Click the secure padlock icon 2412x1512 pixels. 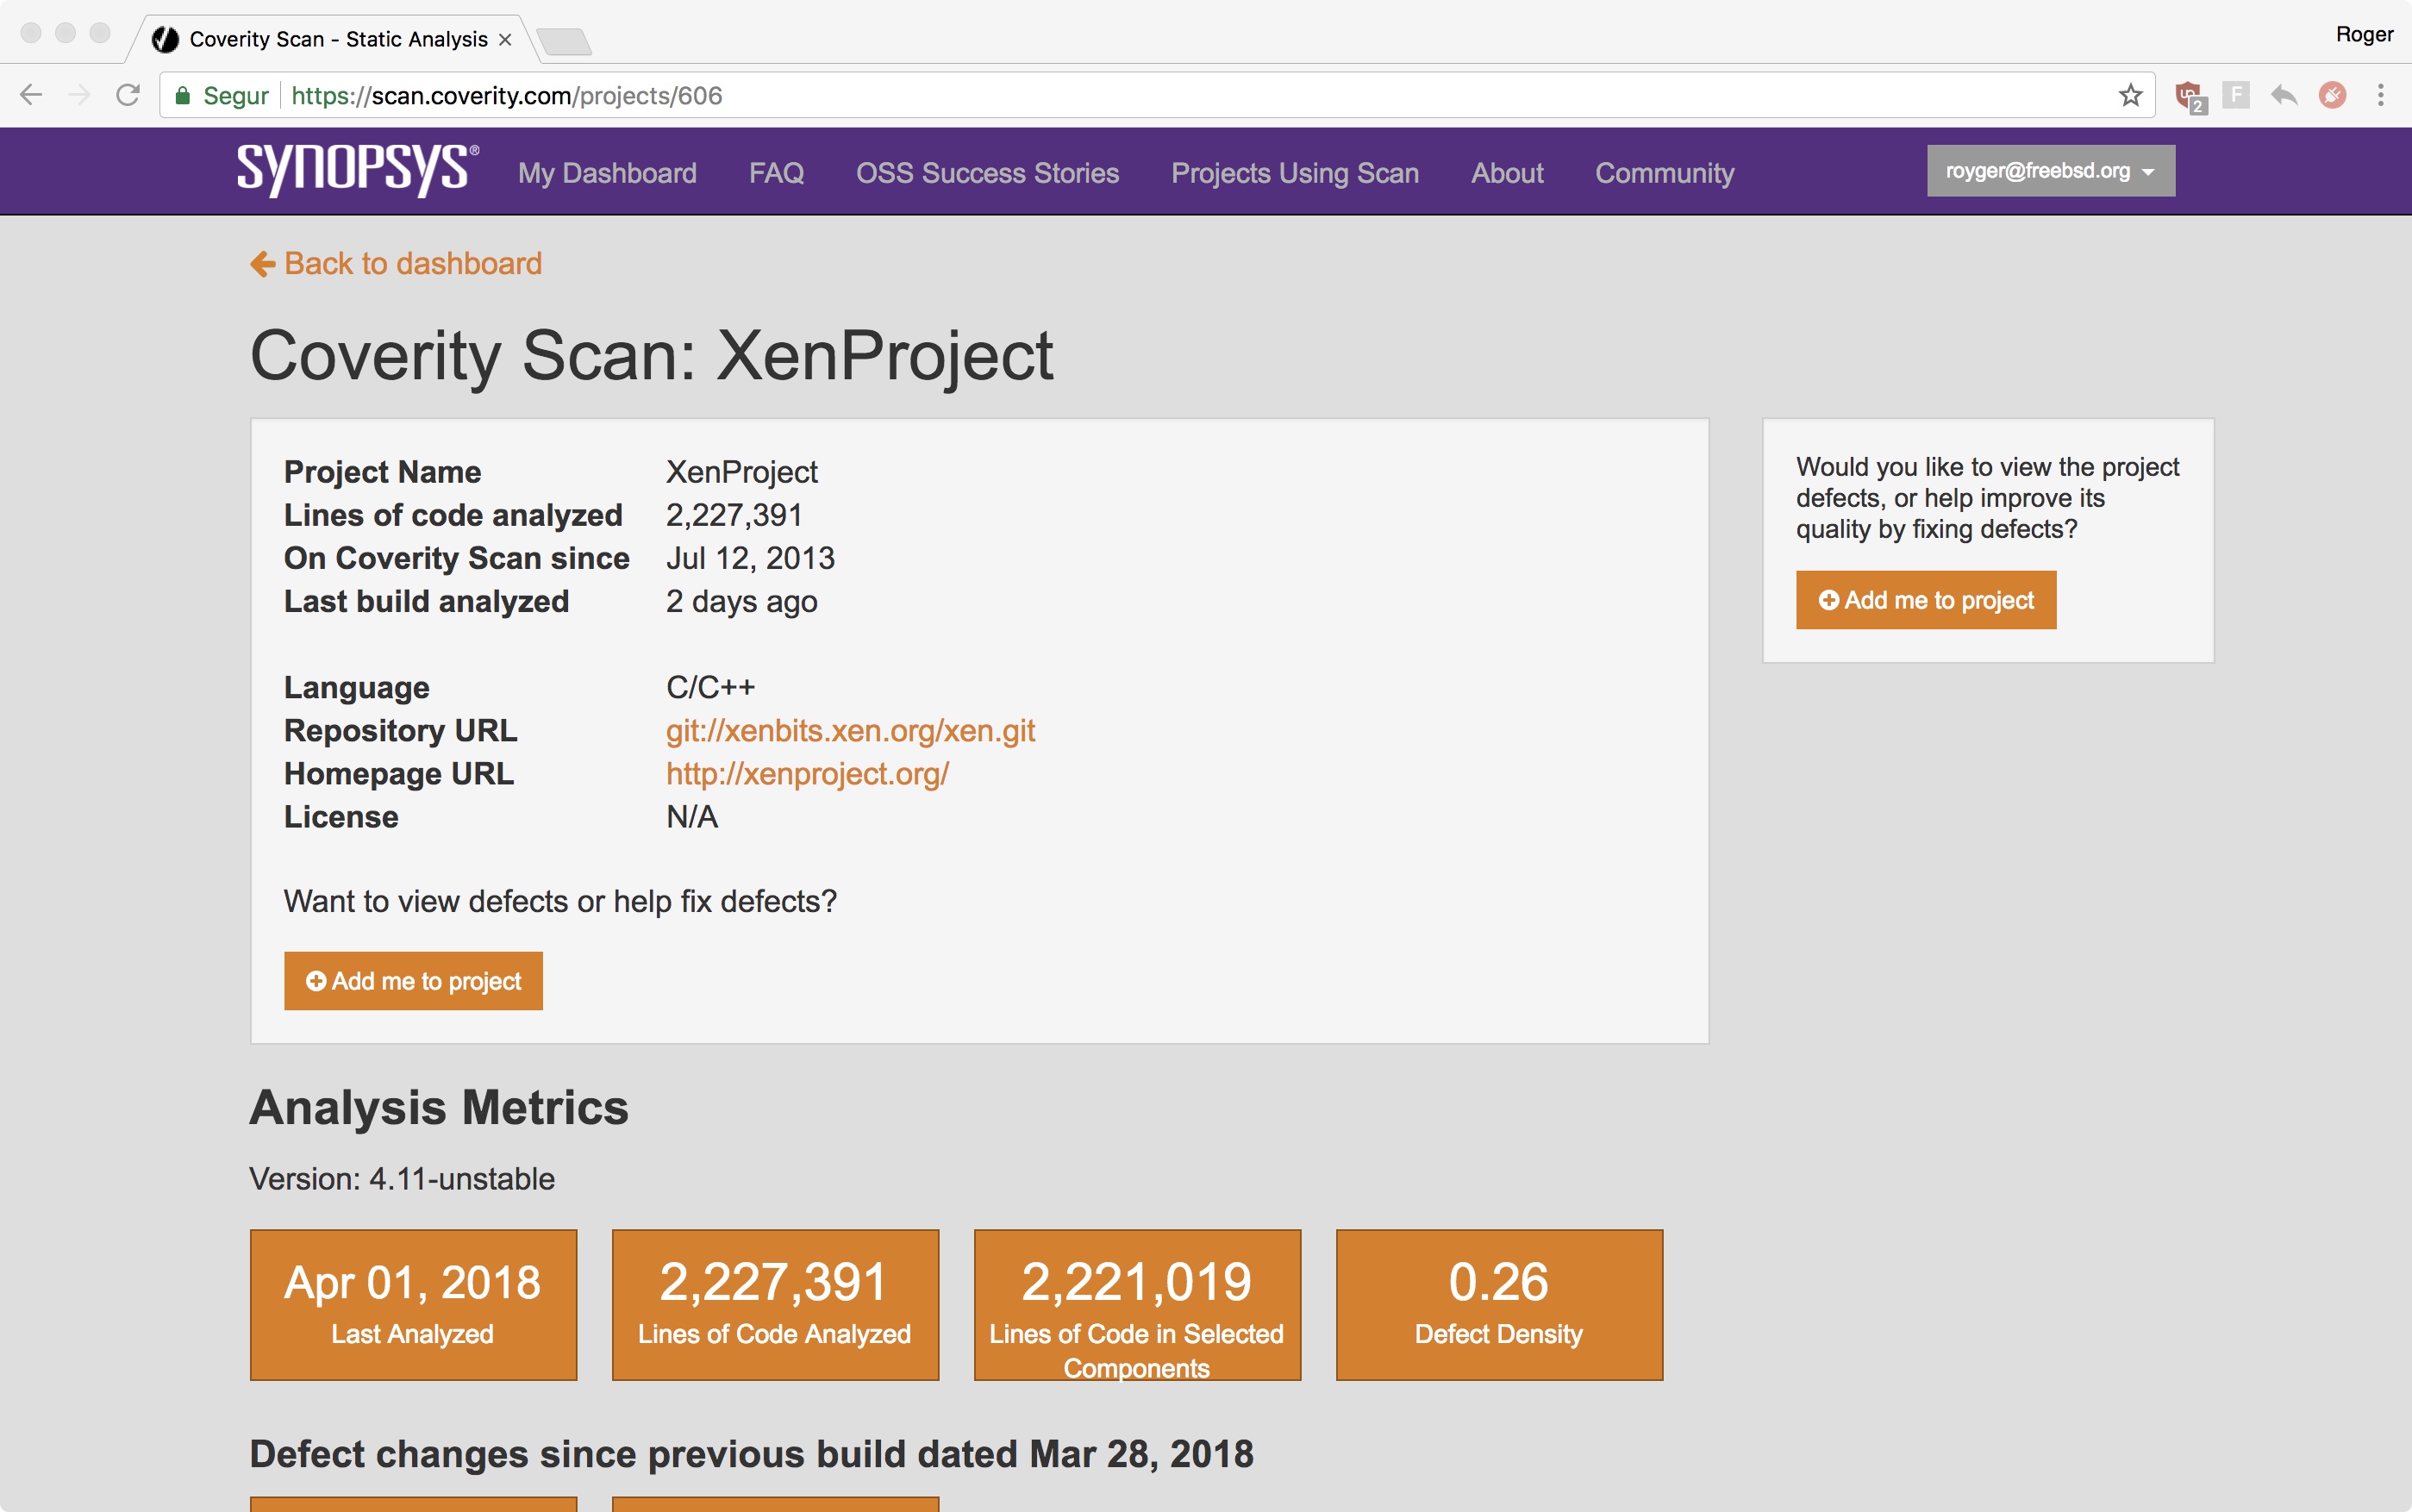click(x=182, y=96)
